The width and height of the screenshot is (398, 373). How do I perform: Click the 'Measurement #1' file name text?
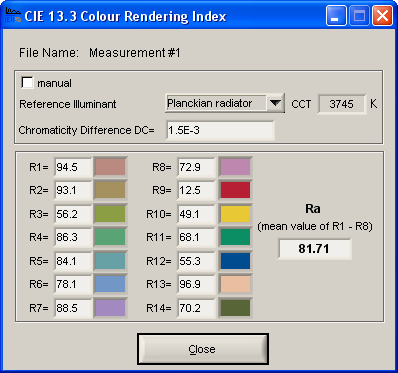(x=135, y=53)
